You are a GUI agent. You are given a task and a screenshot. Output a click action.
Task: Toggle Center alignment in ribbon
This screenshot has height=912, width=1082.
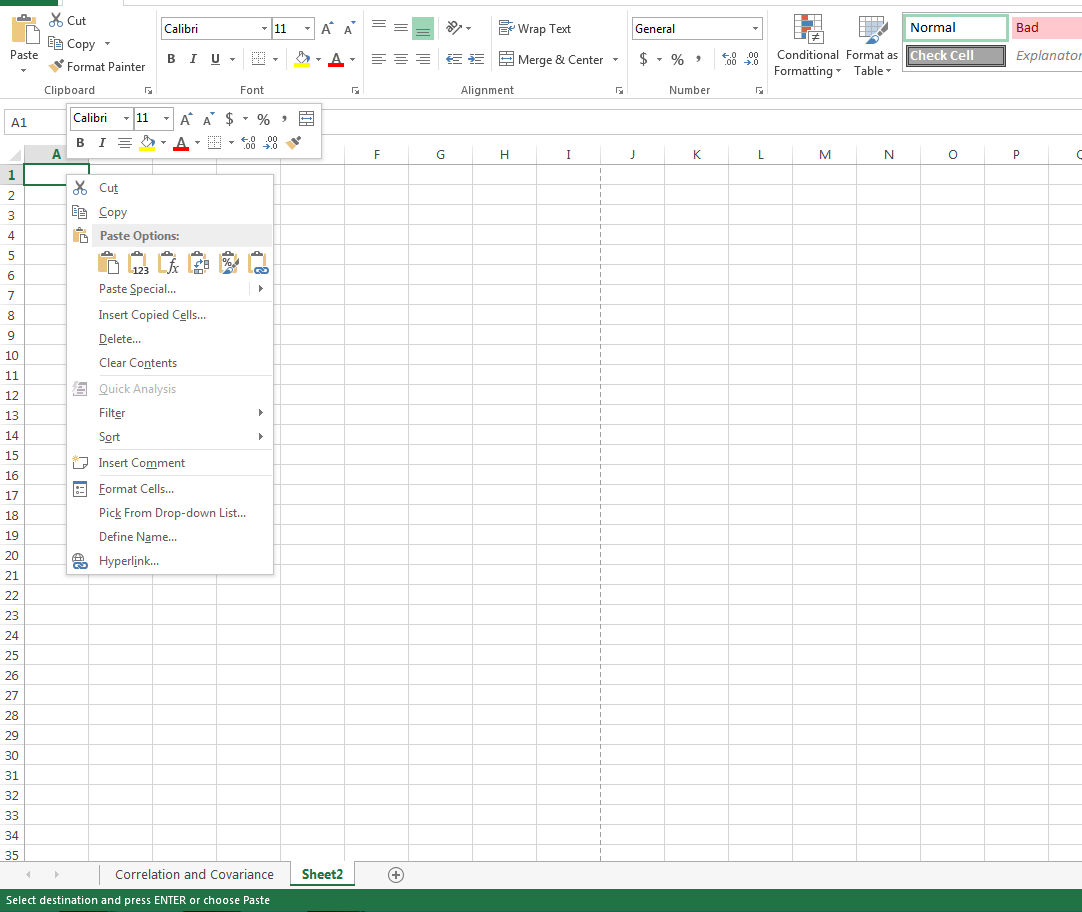[400, 59]
